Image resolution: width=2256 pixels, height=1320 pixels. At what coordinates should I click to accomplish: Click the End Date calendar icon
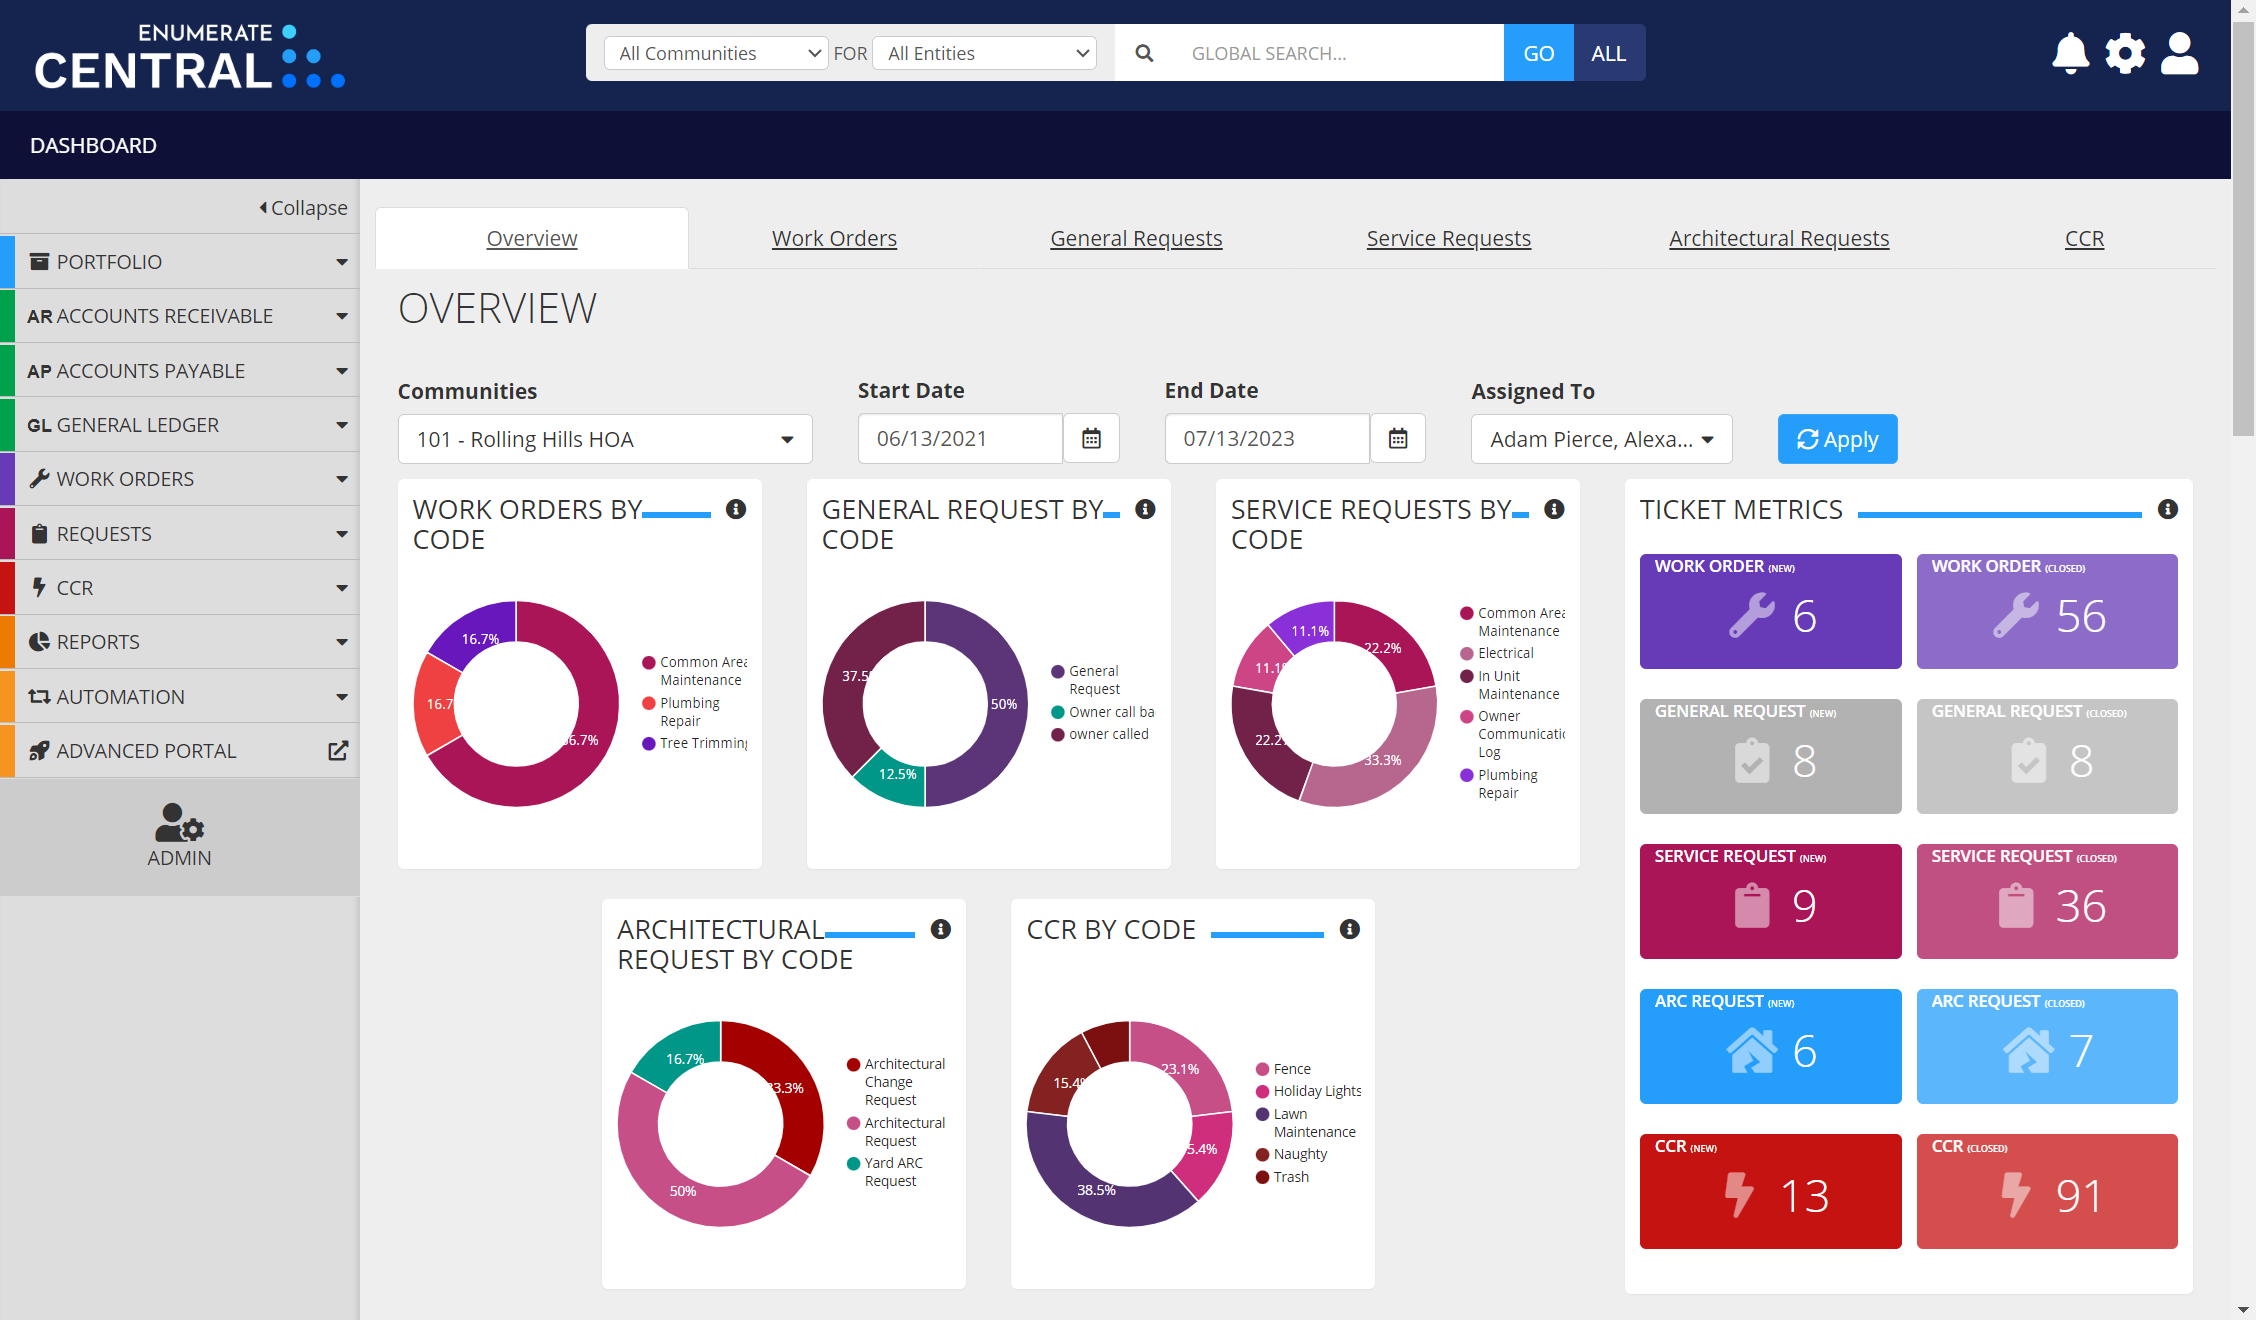pos(1398,439)
